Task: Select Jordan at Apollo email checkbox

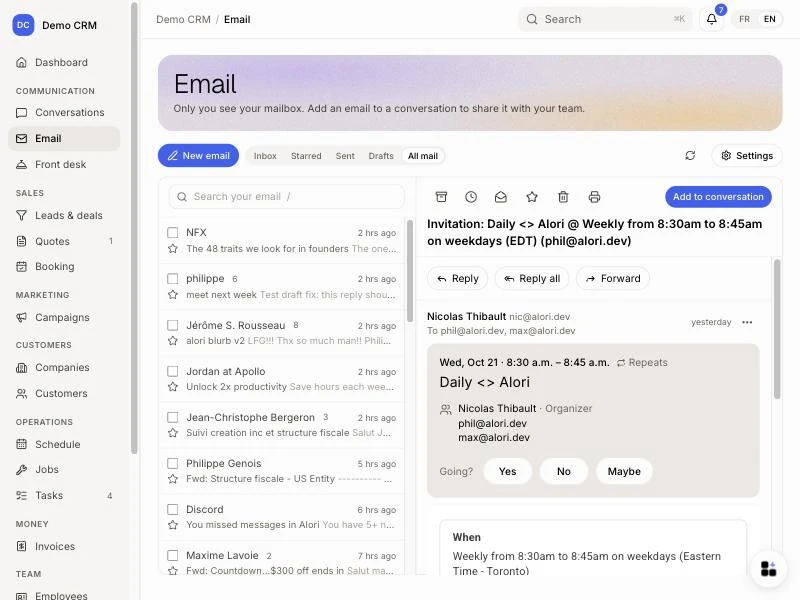Action: pyautogui.click(x=173, y=371)
